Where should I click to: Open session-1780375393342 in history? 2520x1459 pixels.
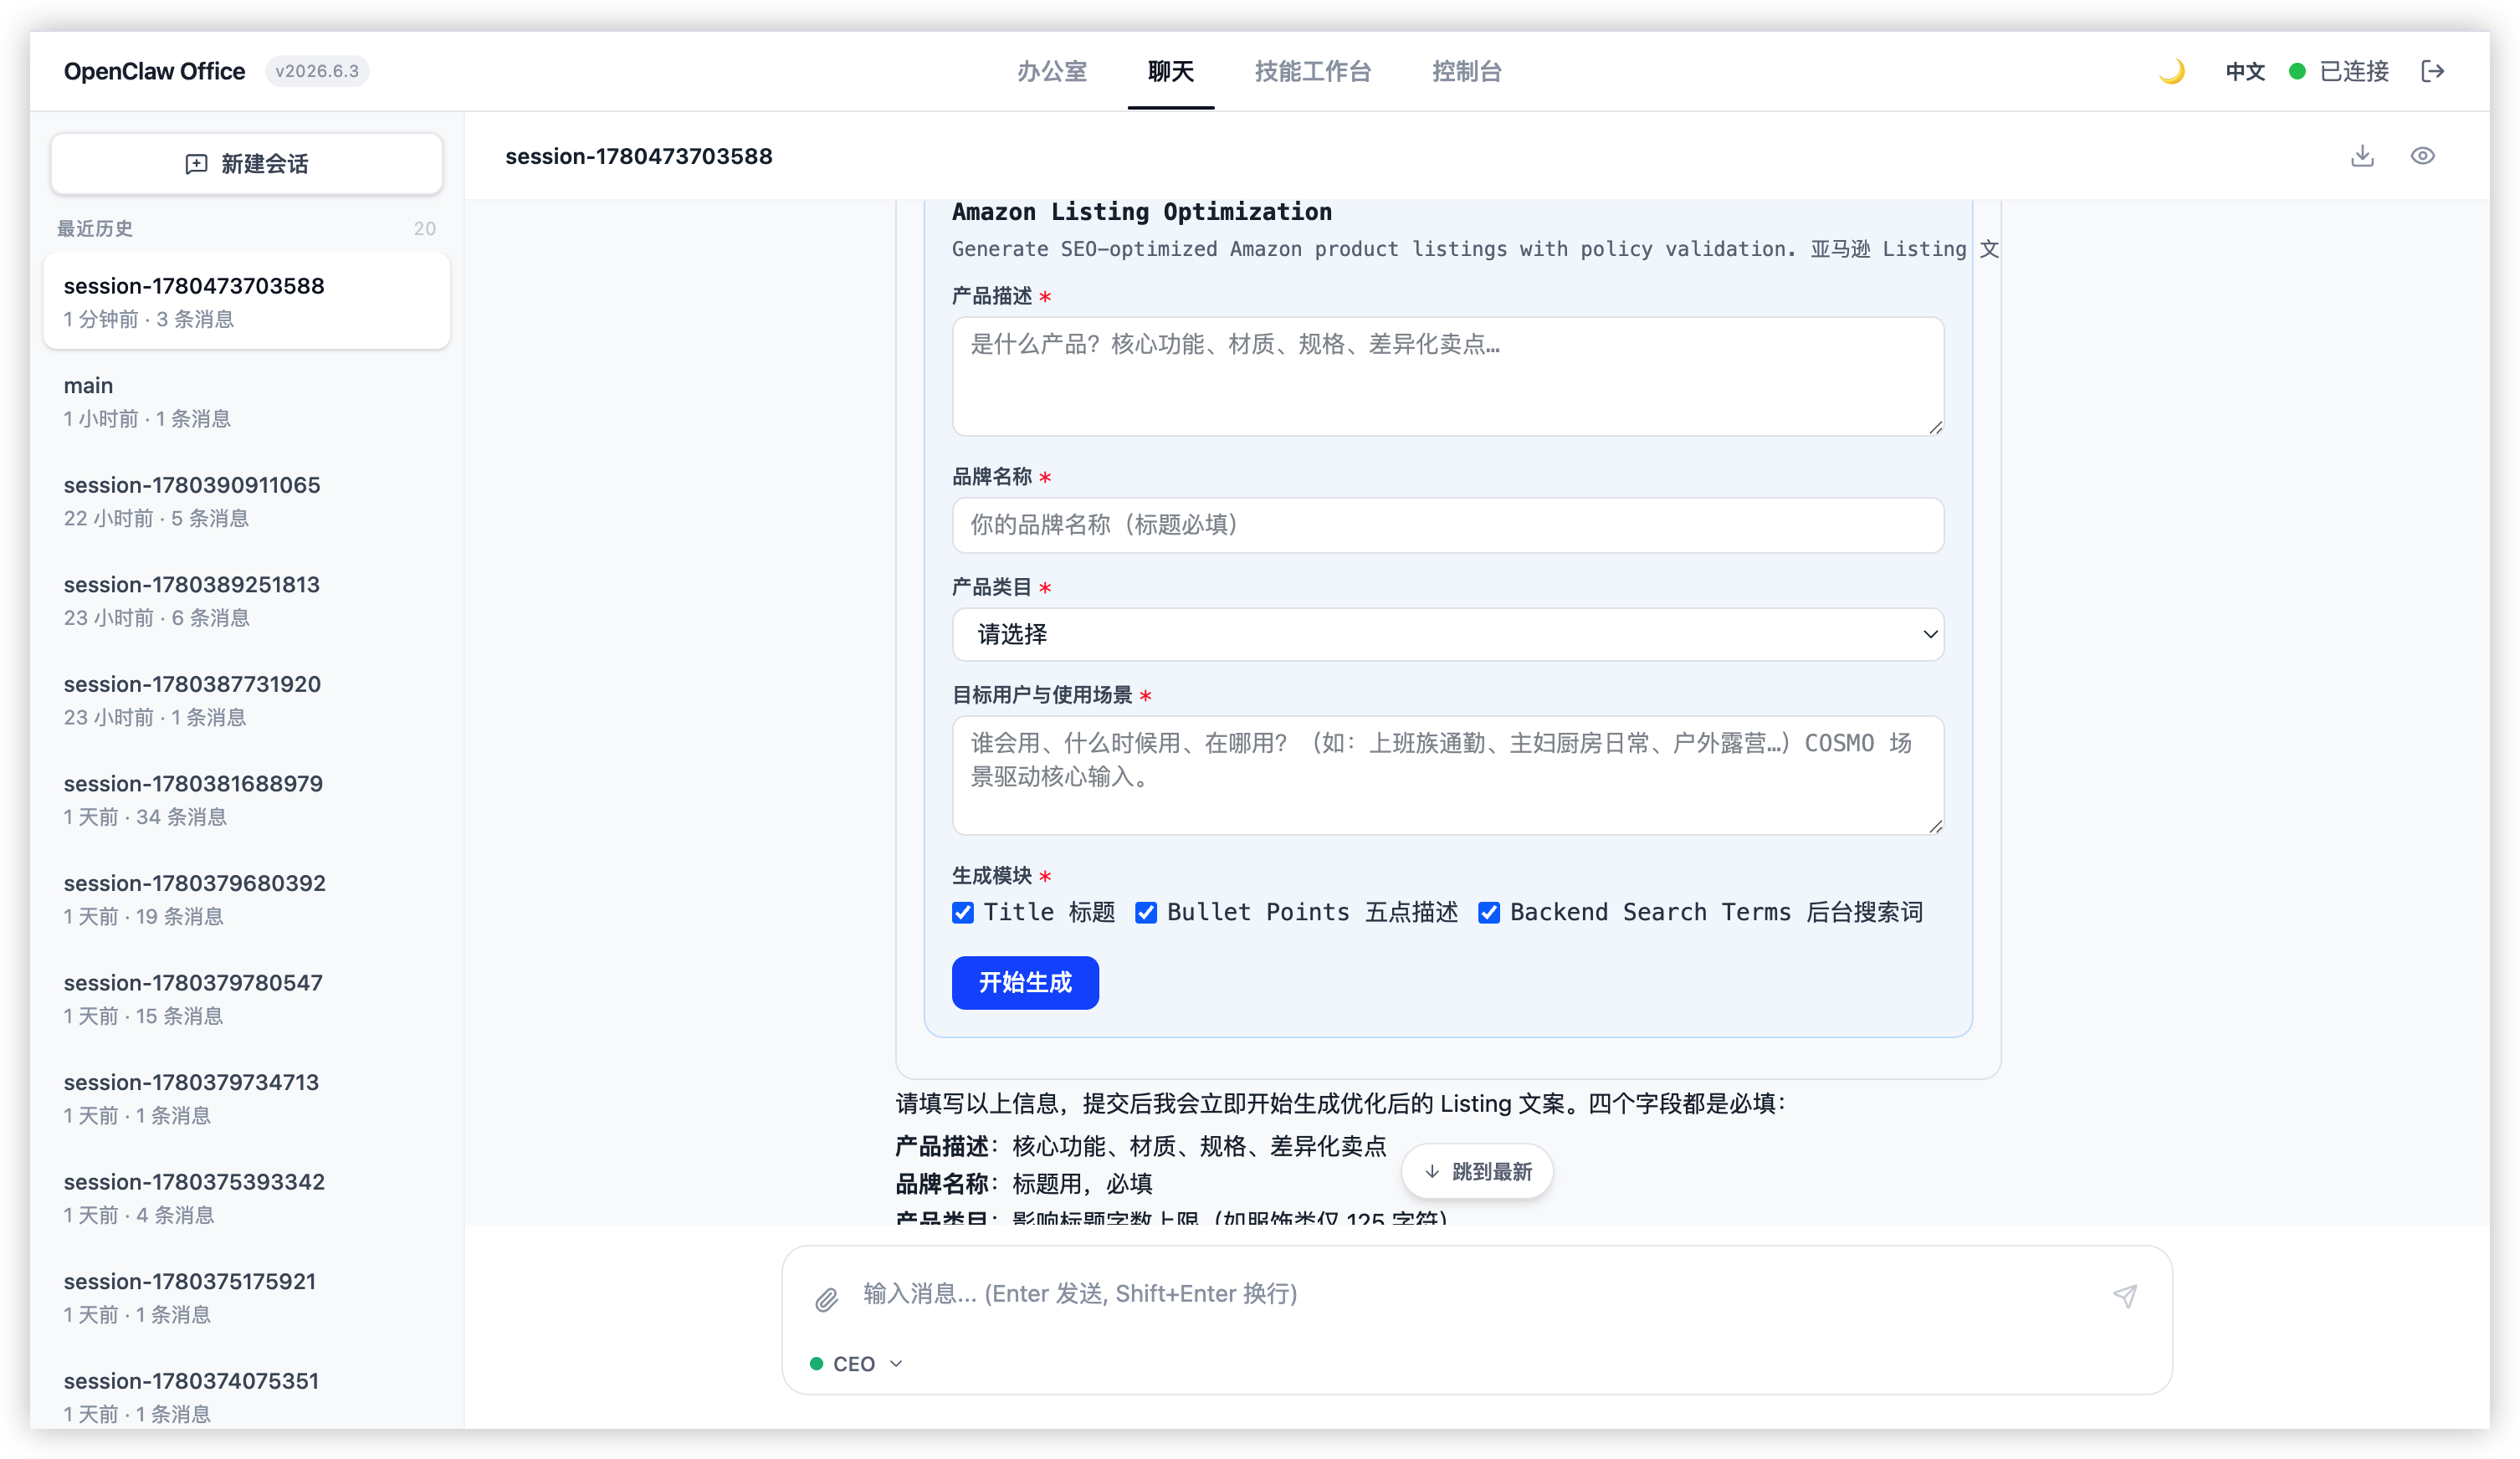point(246,1197)
